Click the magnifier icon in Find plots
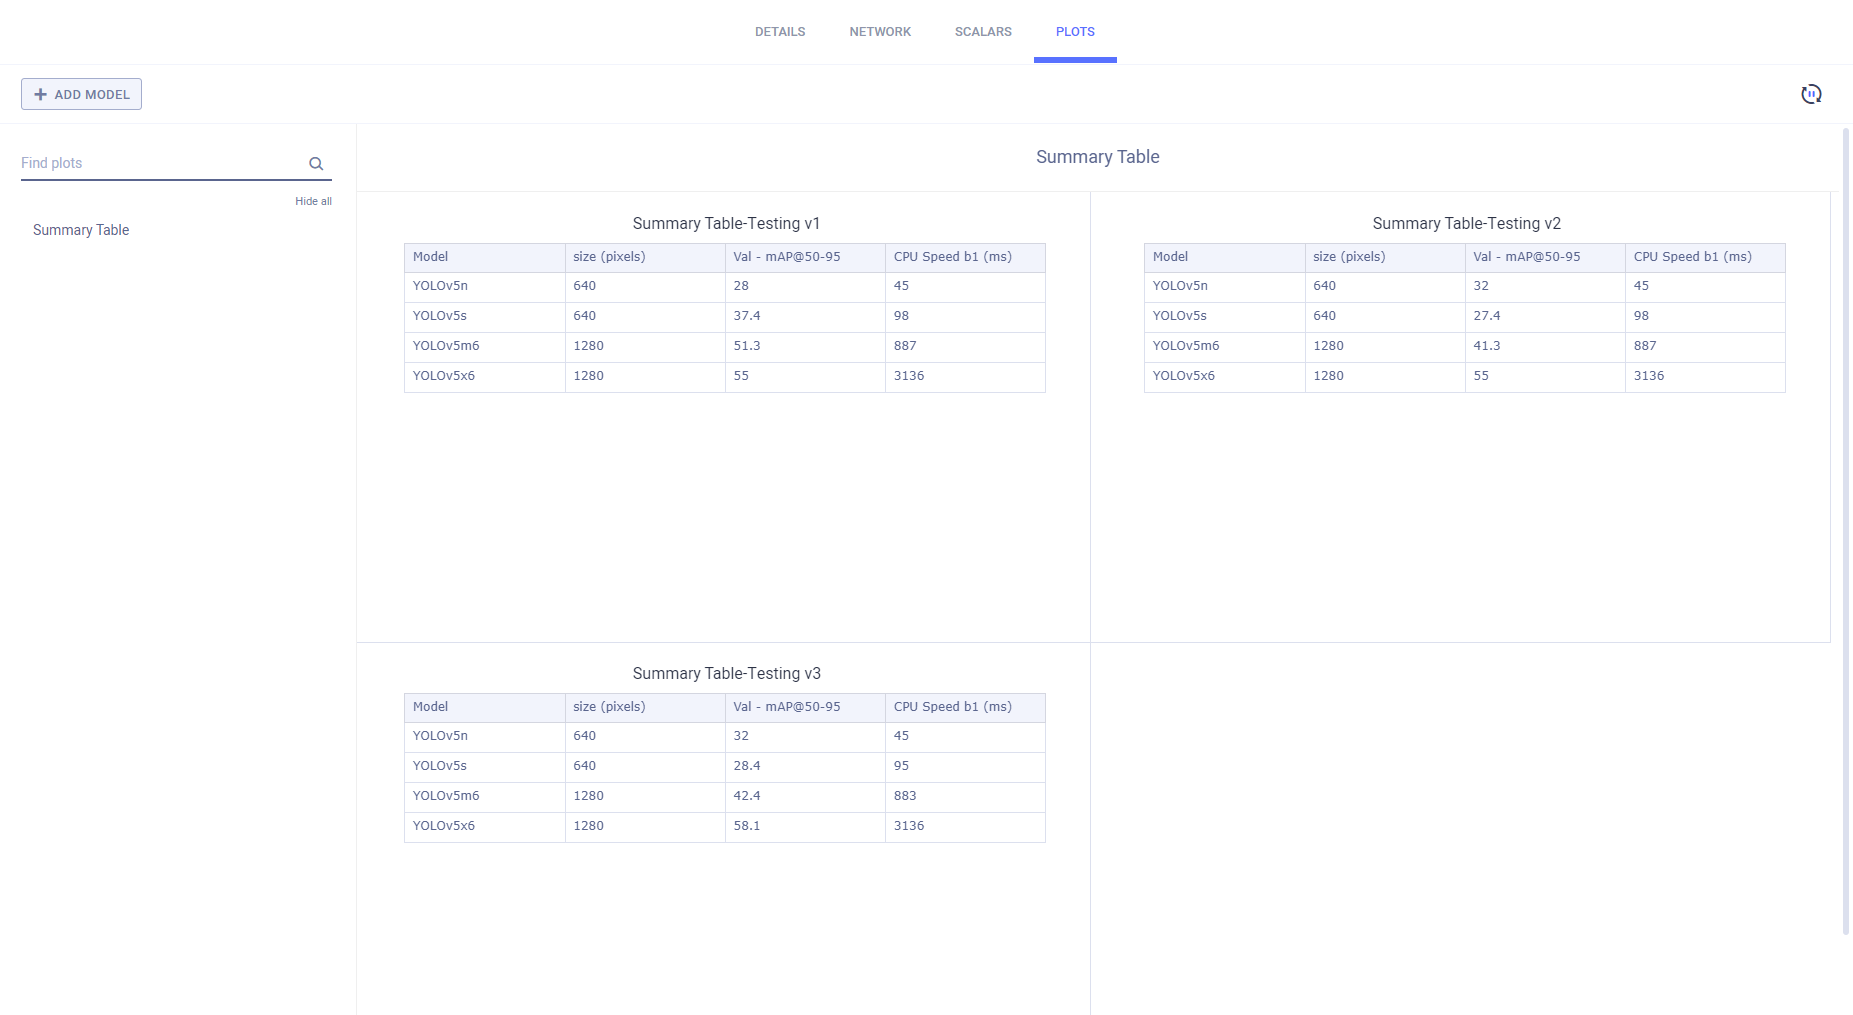 click(x=316, y=163)
